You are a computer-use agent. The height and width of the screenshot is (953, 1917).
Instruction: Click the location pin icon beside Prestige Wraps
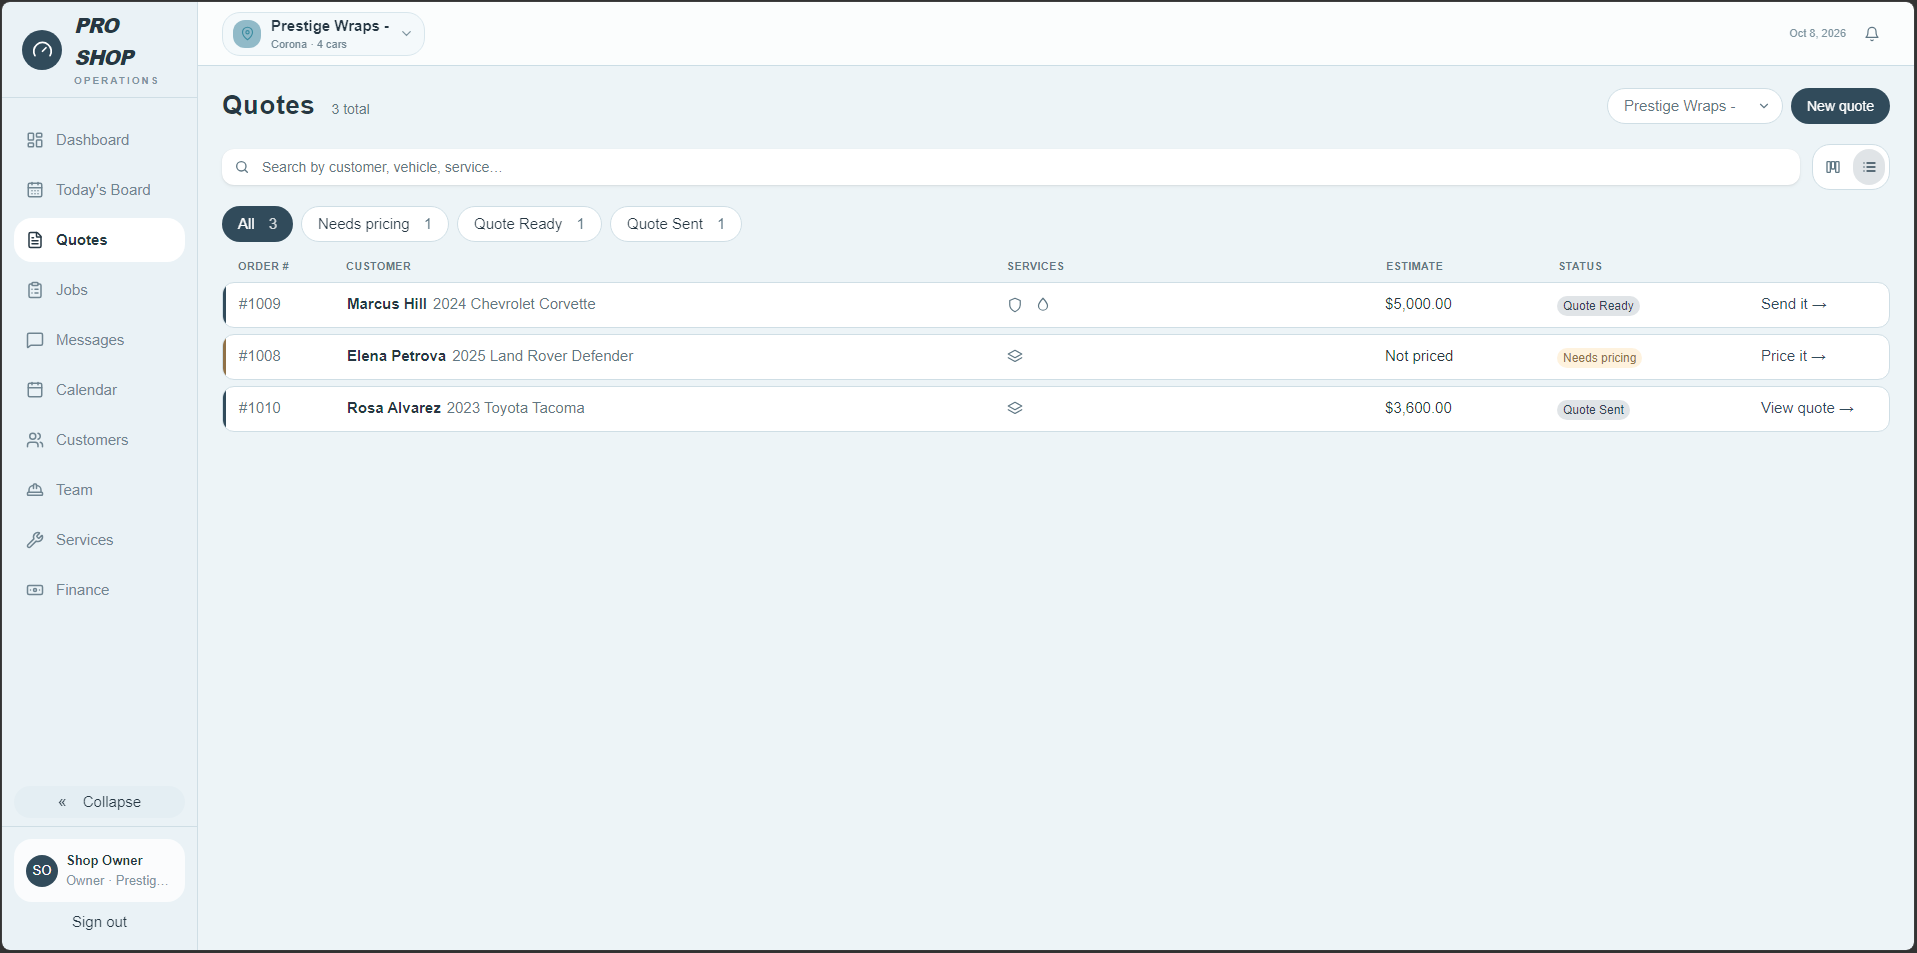pos(247,34)
